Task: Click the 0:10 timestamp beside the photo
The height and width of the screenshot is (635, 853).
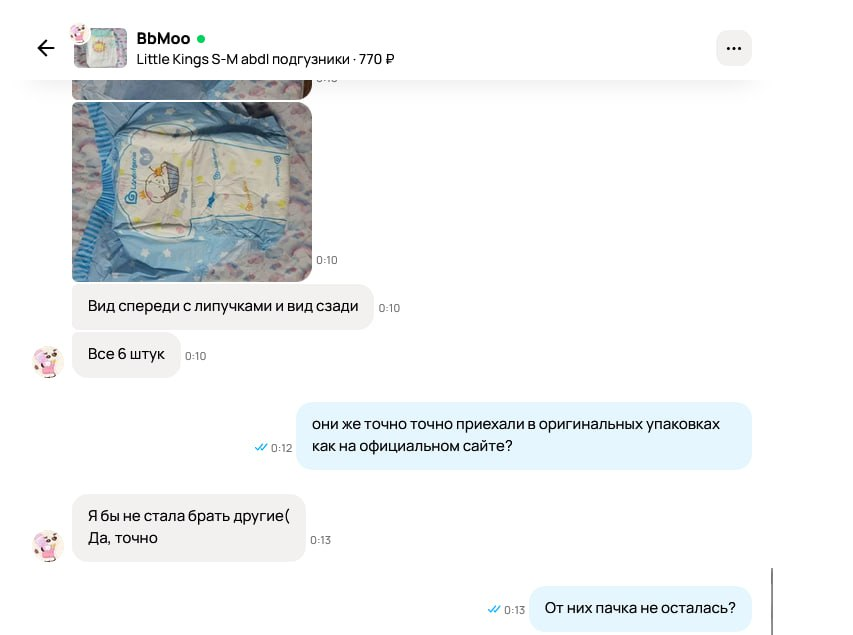Action: (327, 260)
